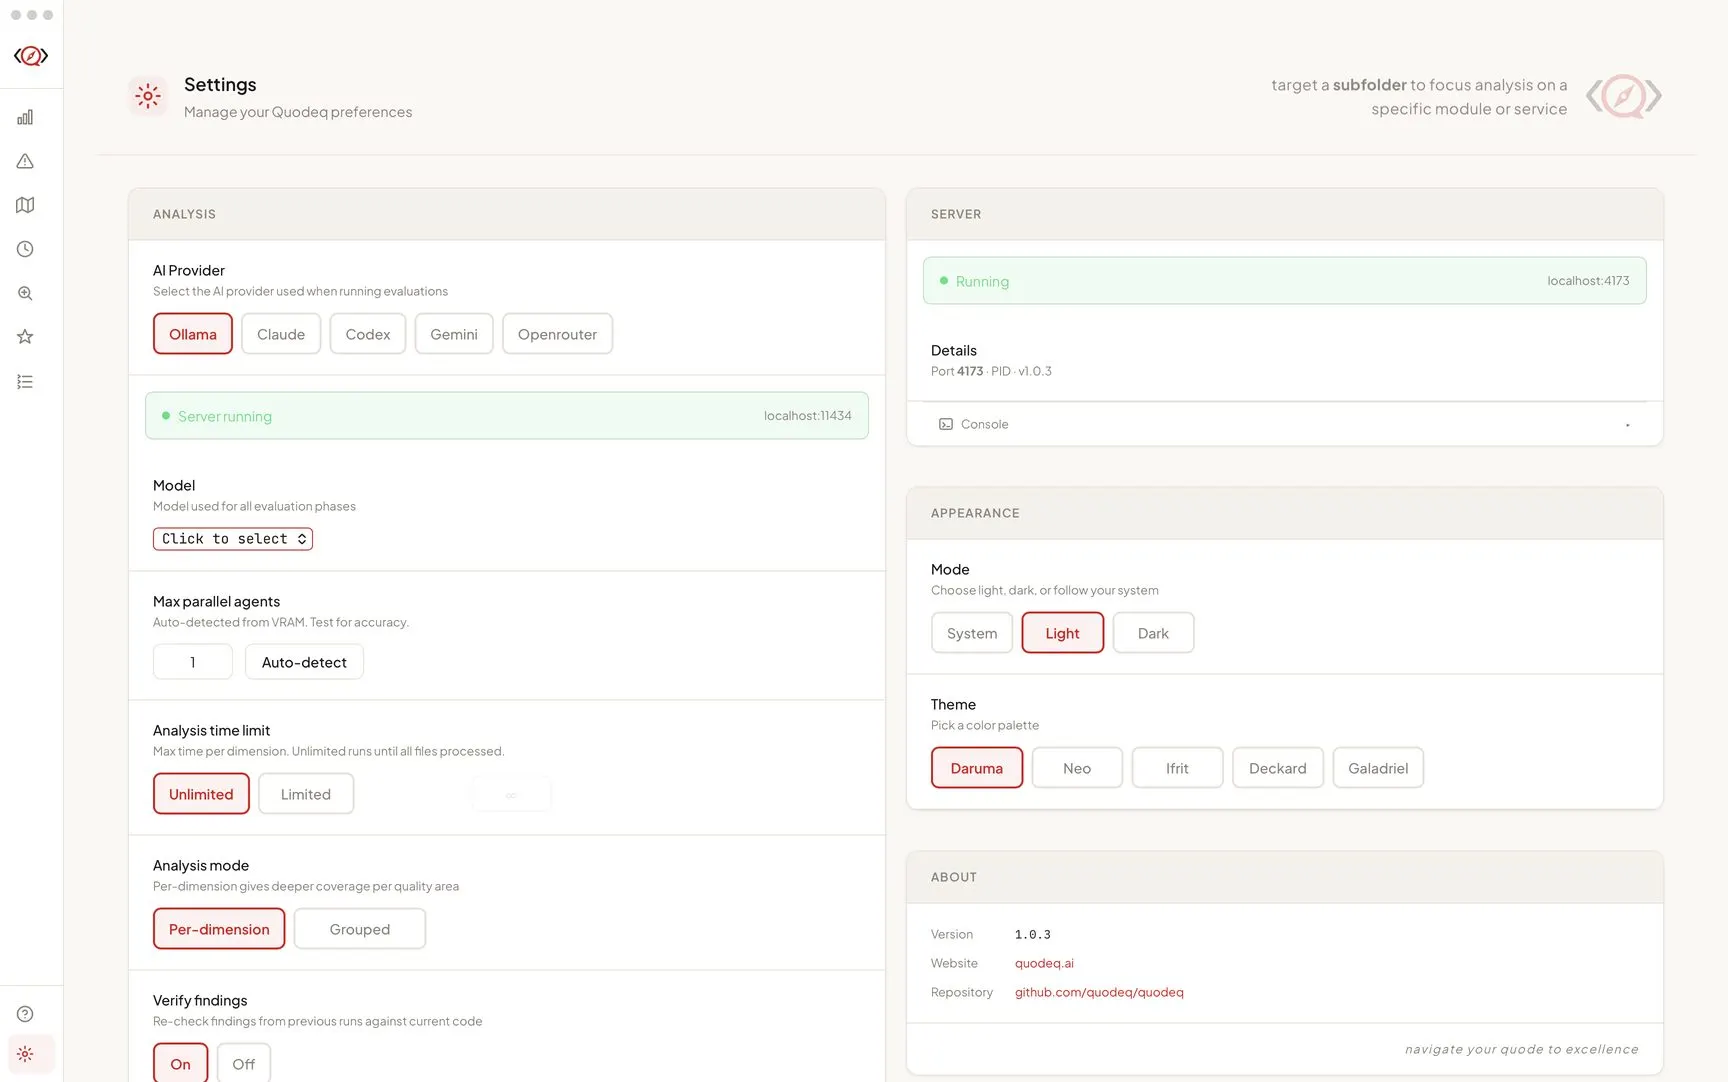Select Openrouter provider option
The width and height of the screenshot is (1728, 1082).
(x=557, y=334)
